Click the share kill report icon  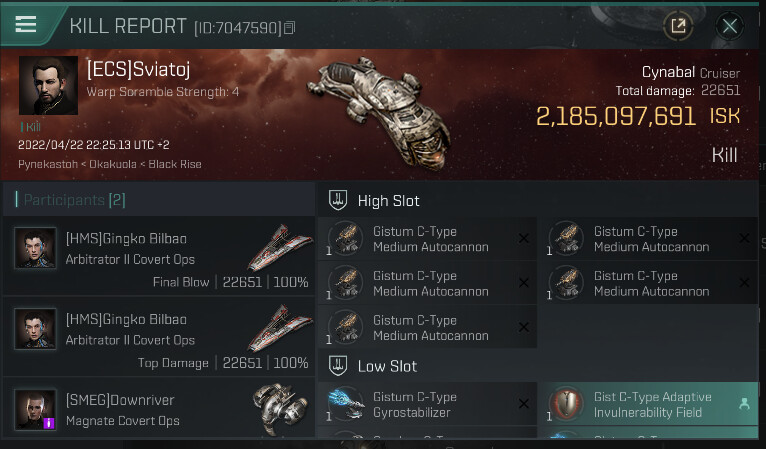tap(679, 26)
